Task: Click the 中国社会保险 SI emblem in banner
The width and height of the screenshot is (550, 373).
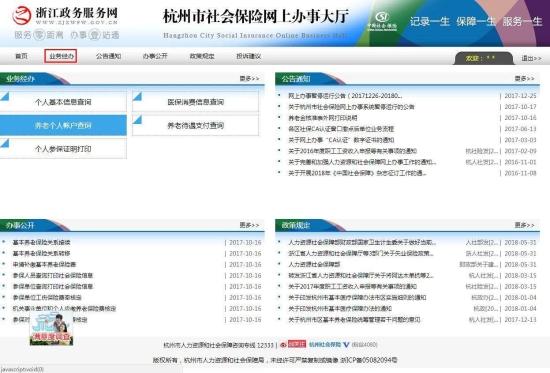Action: 382,20
